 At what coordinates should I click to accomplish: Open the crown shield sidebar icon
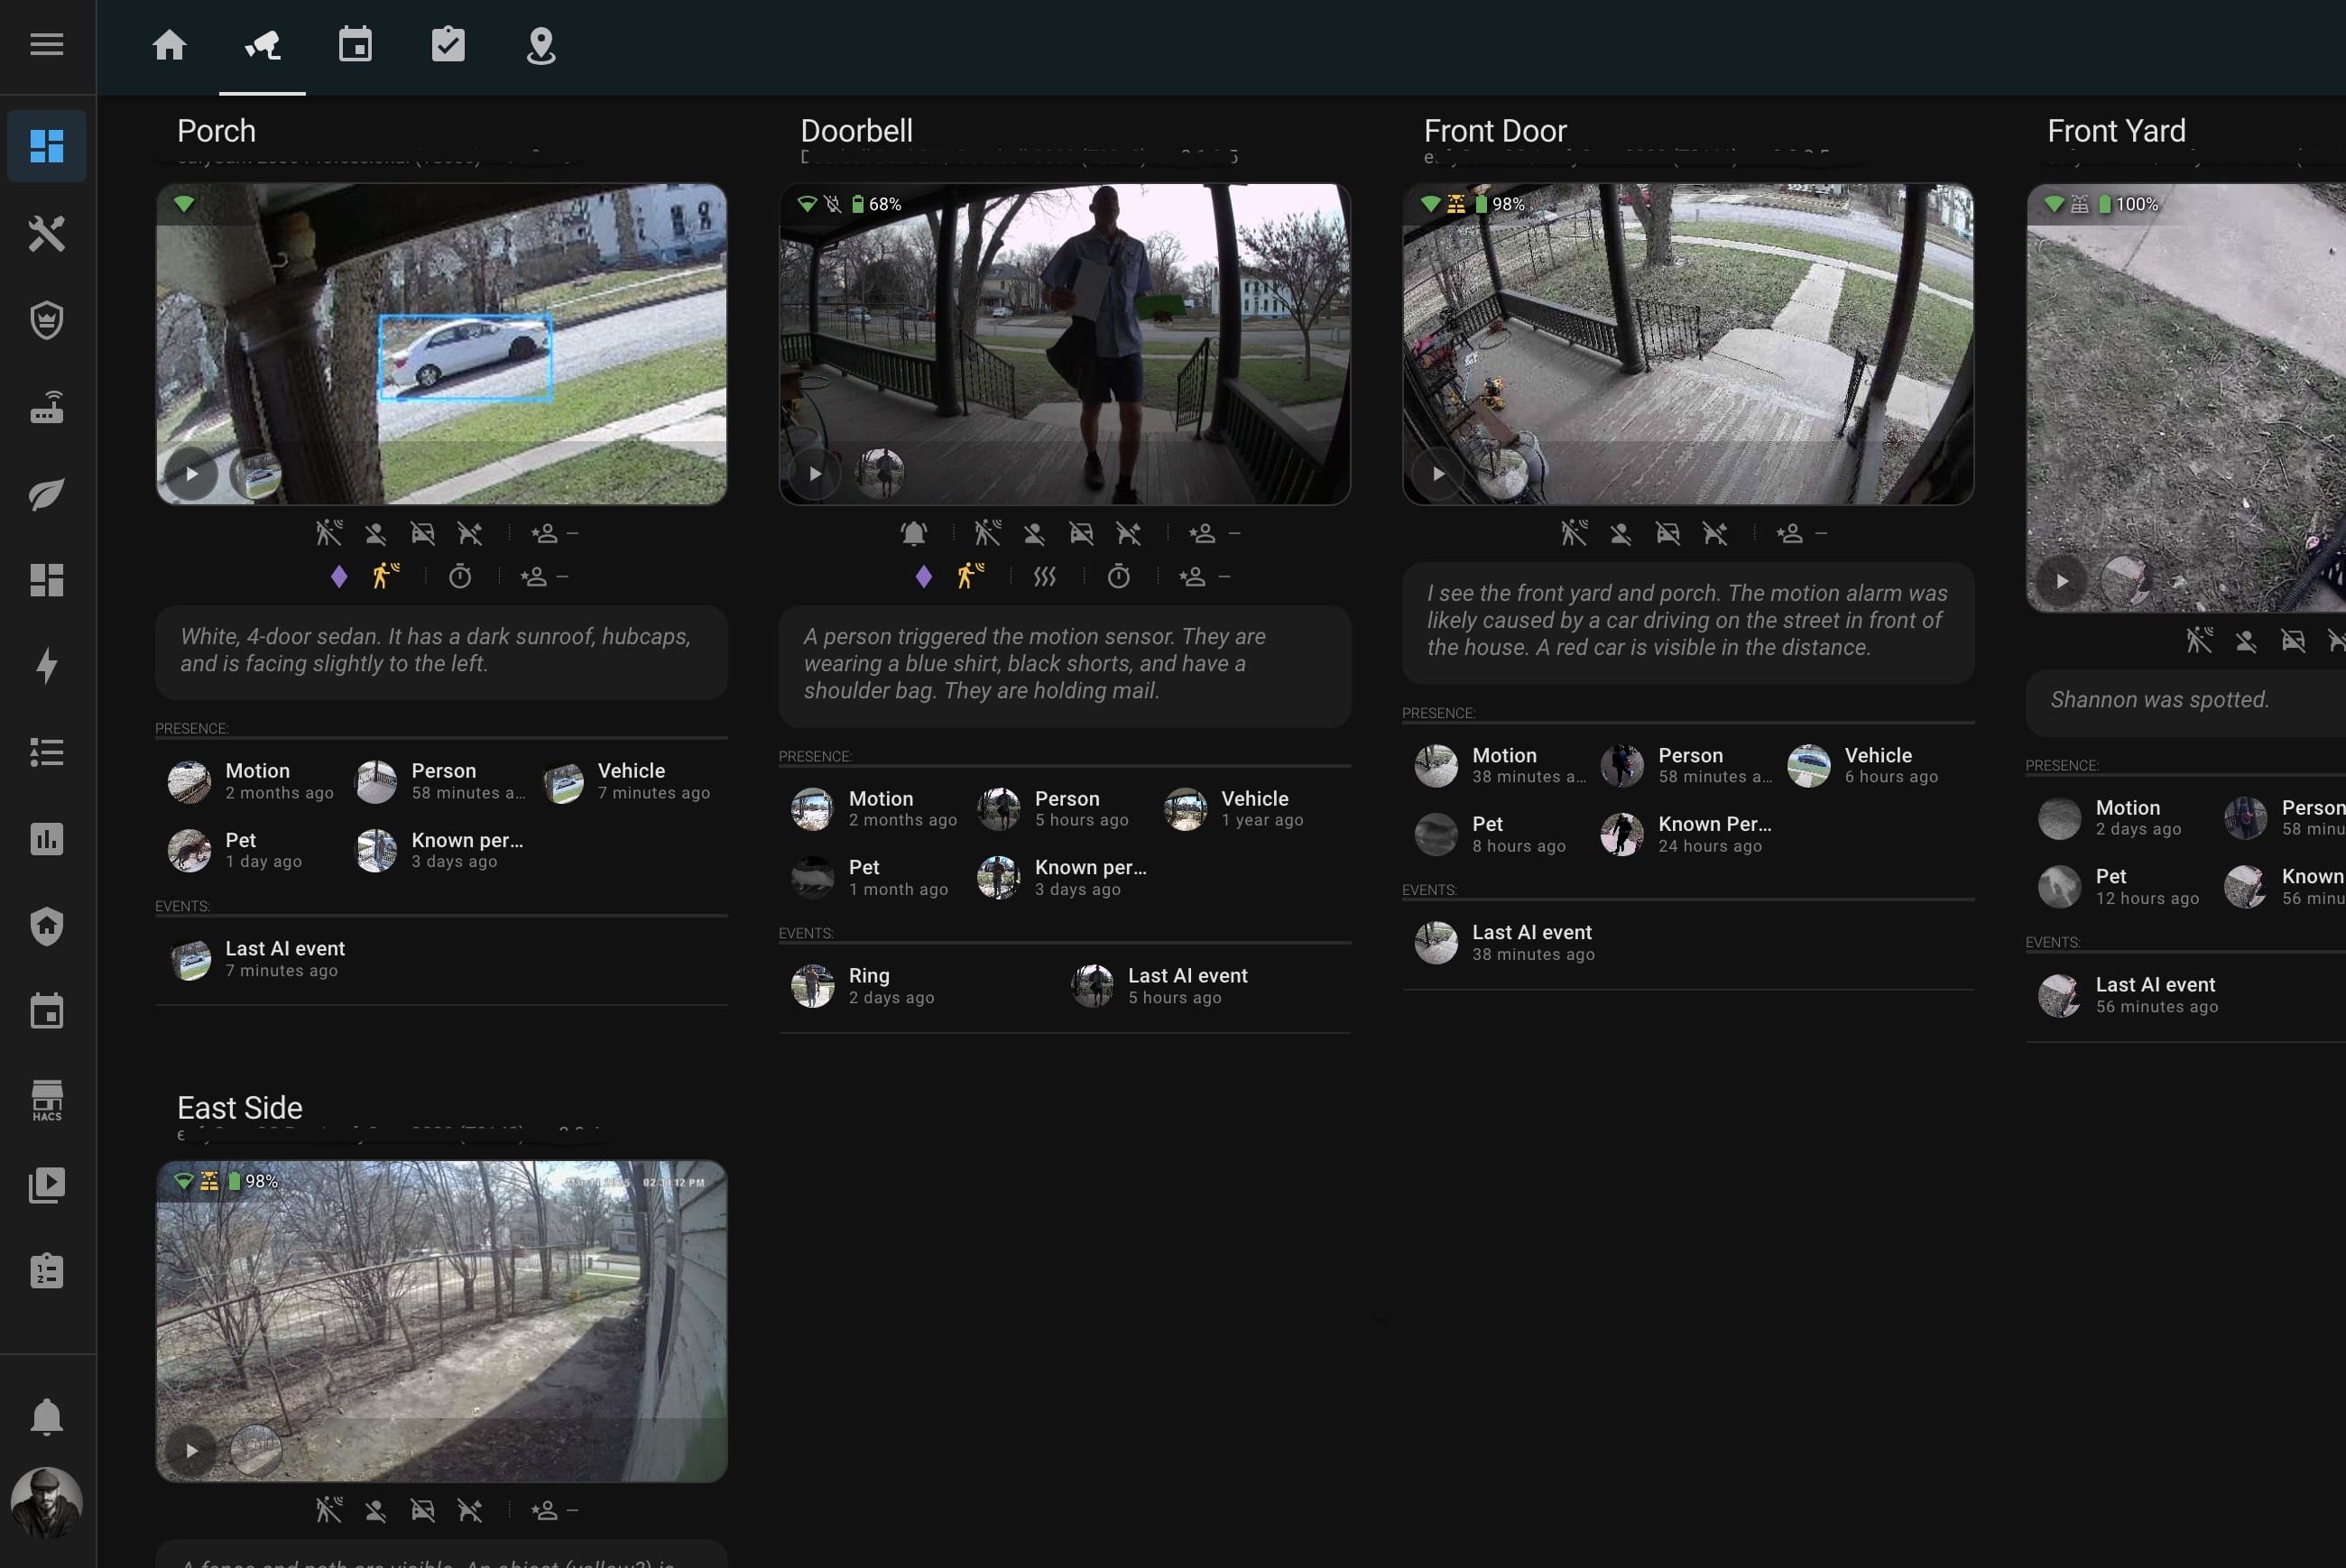pyautogui.click(x=47, y=320)
